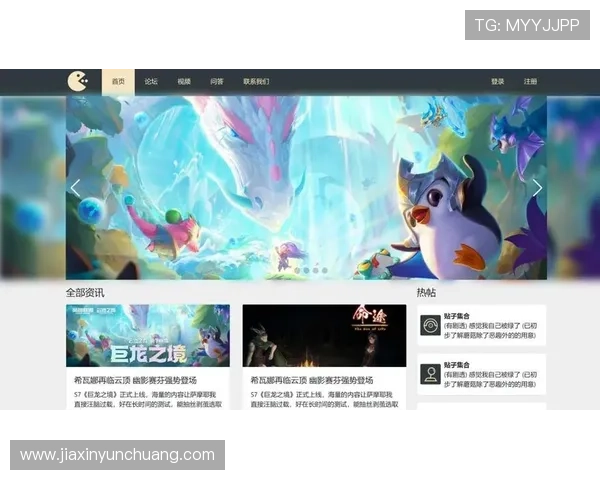This screenshot has width=600, height=480.
Task: Open second 希瓦娜再临云顶 article title
Action: 311,381
